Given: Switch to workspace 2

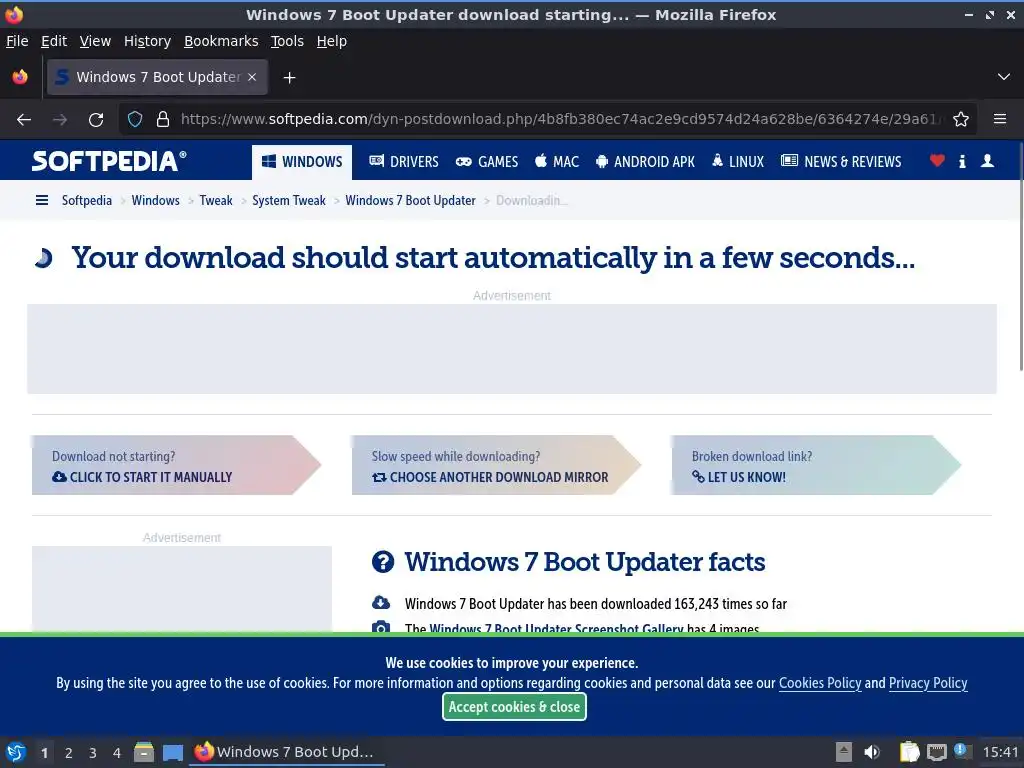Looking at the screenshot, I should 69,753.
